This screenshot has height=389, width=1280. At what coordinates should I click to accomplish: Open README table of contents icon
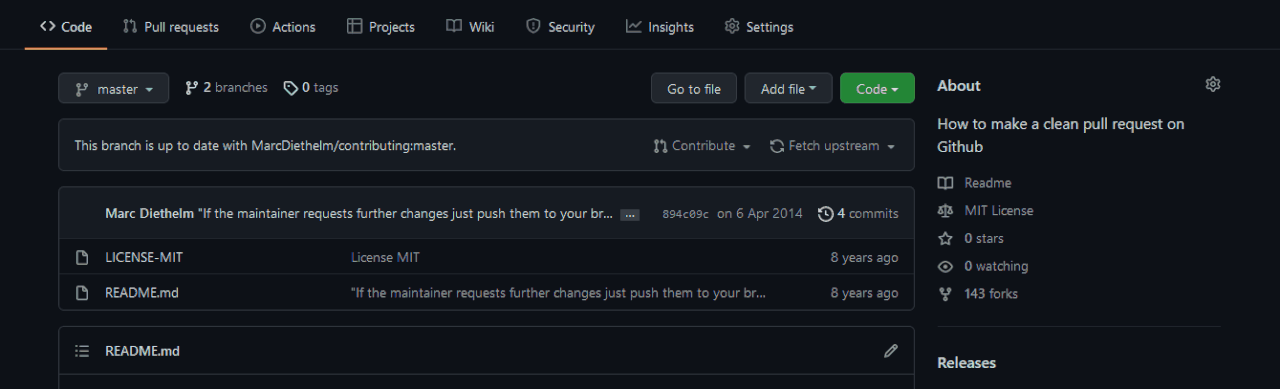pyautogui.click(x=83, y=351)
